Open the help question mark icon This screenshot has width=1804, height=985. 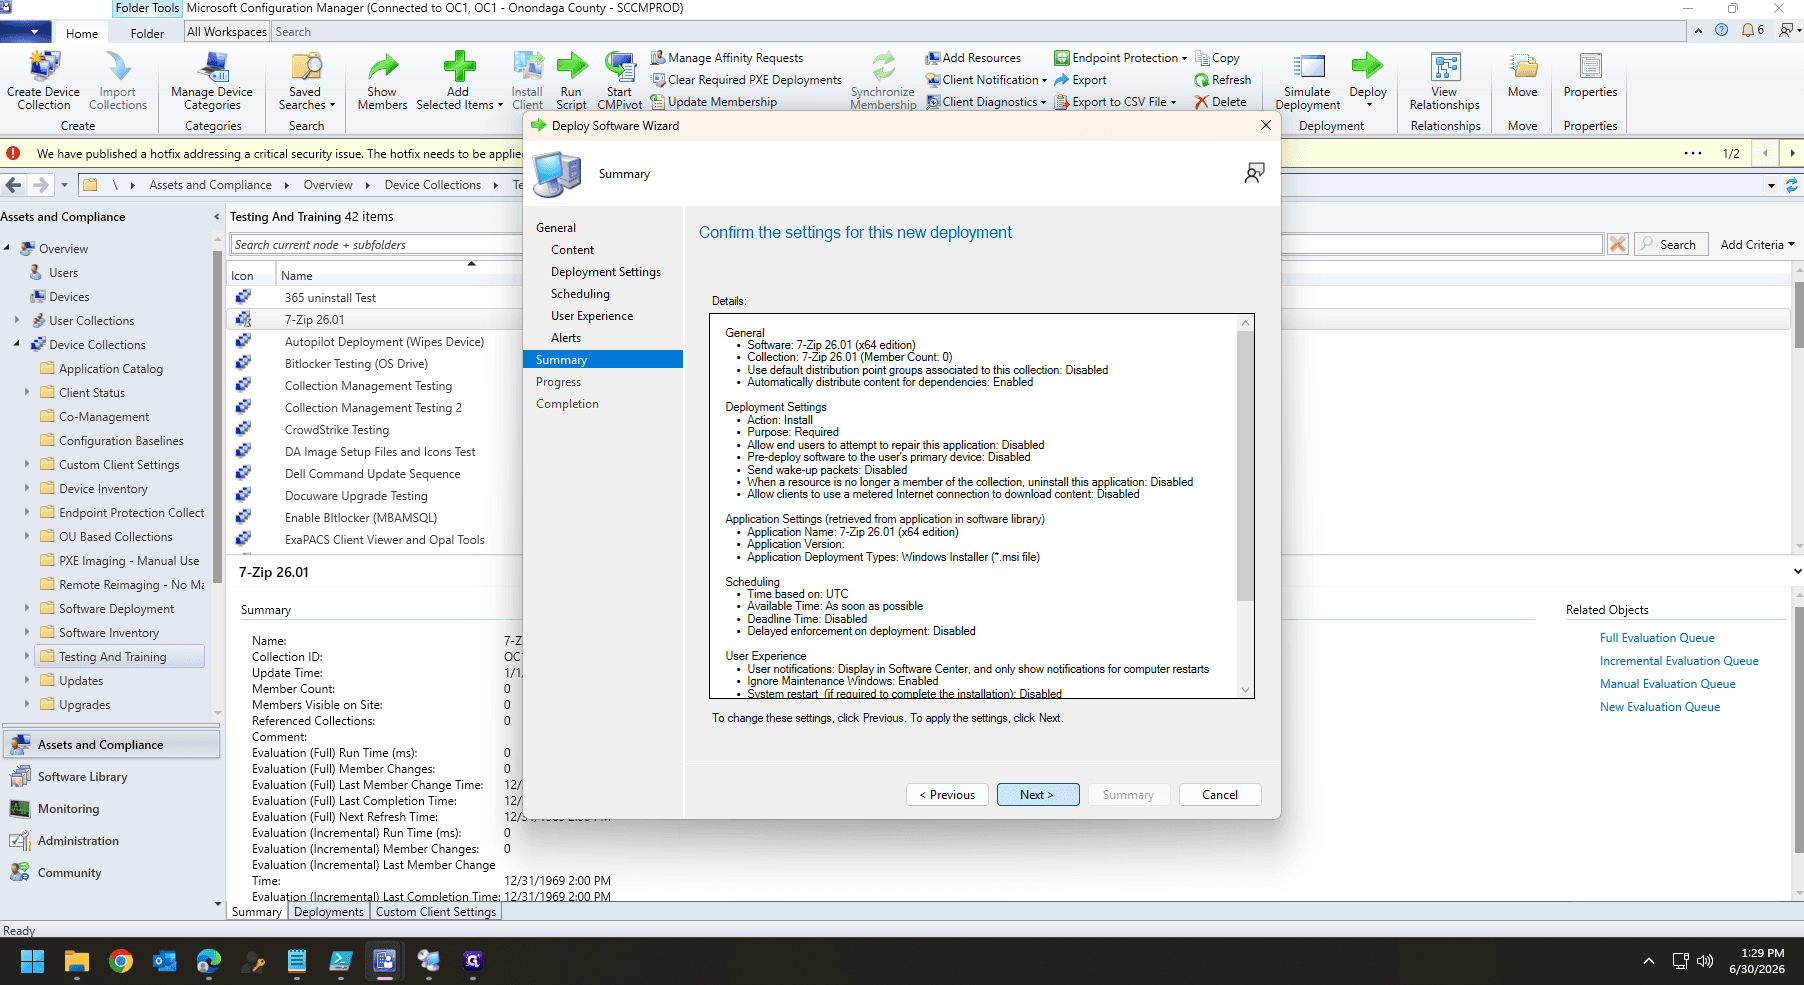(x=1721, y=30)
